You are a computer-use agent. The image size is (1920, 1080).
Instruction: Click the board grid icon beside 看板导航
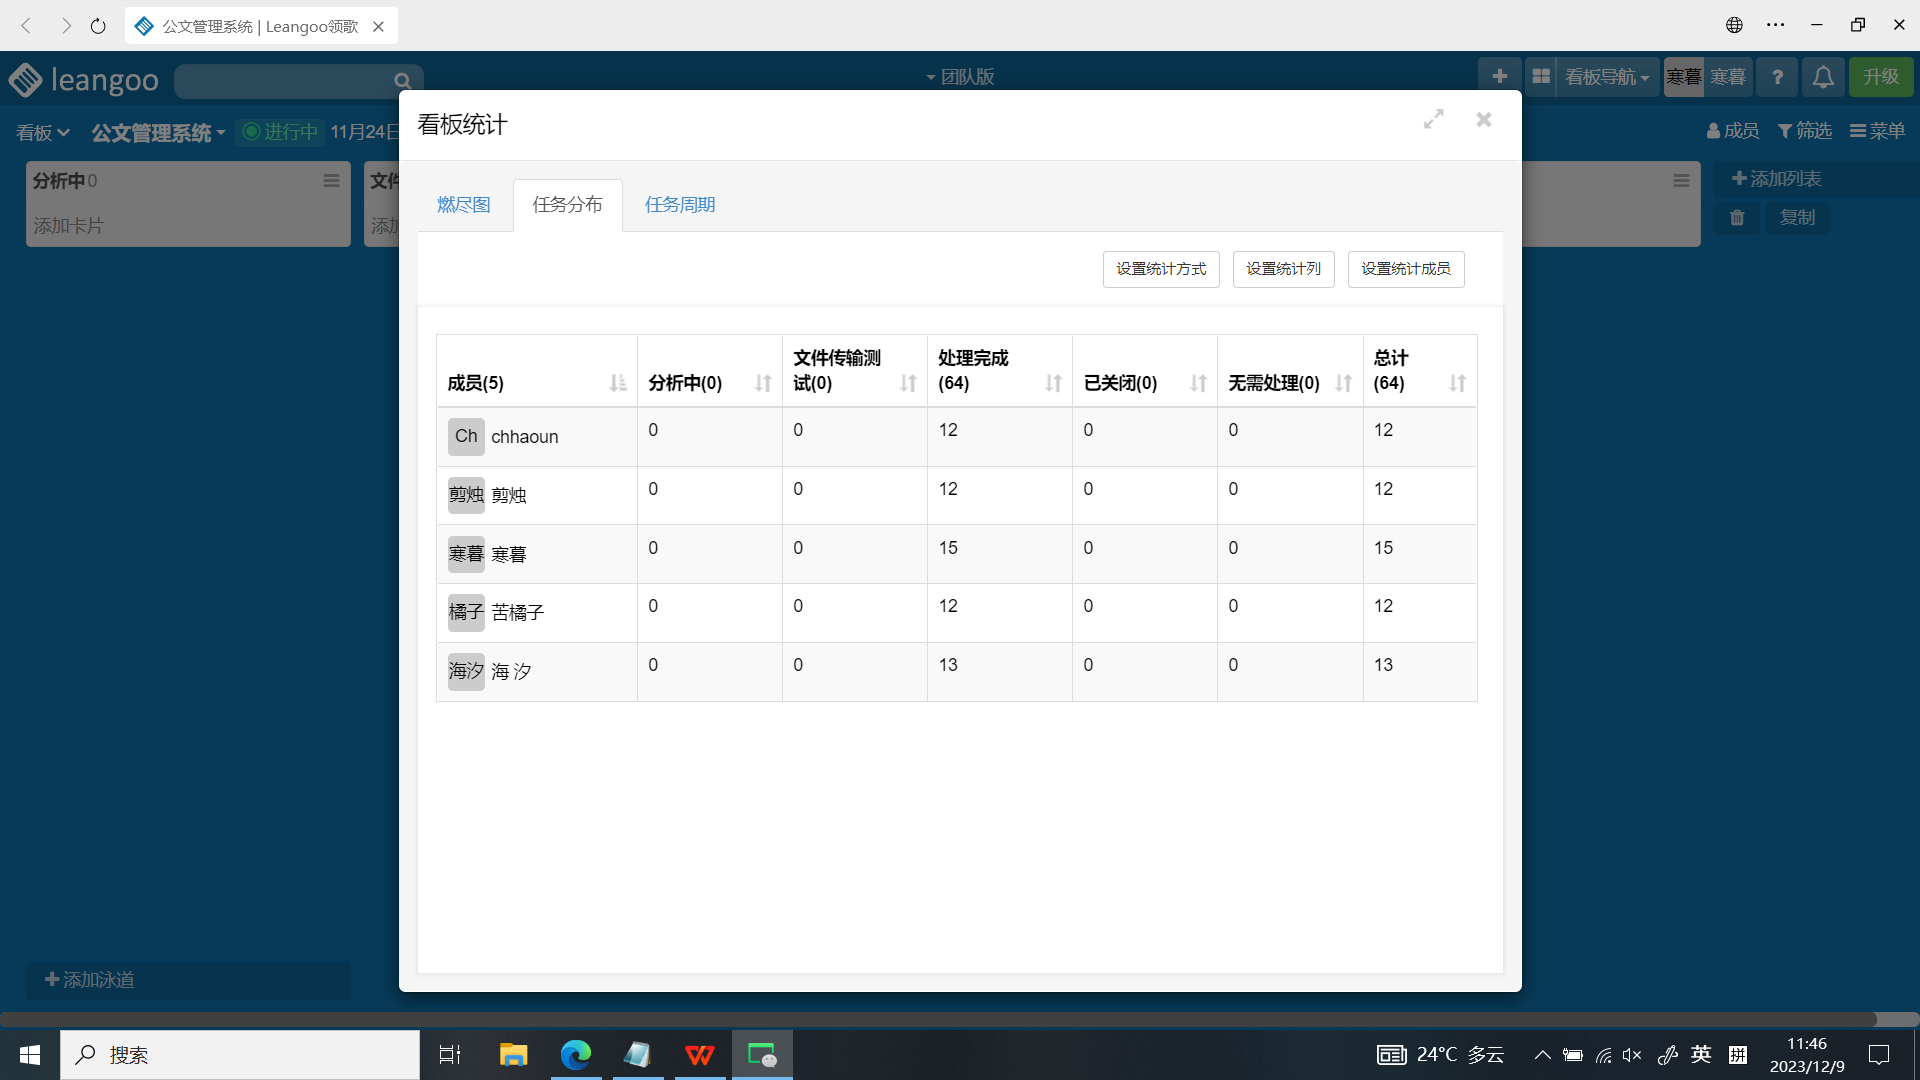1541,77
